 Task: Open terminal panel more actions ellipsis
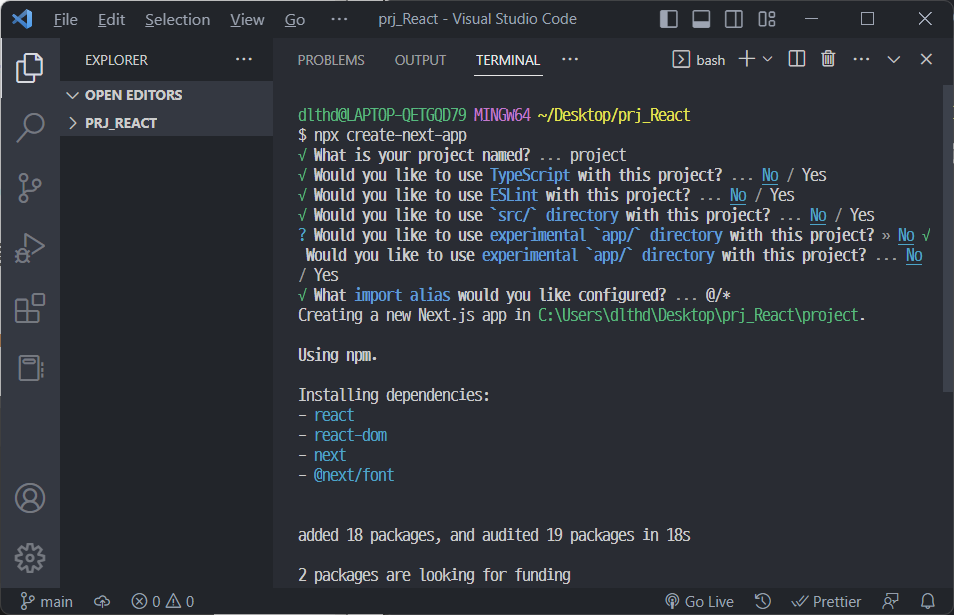[861, 59]
